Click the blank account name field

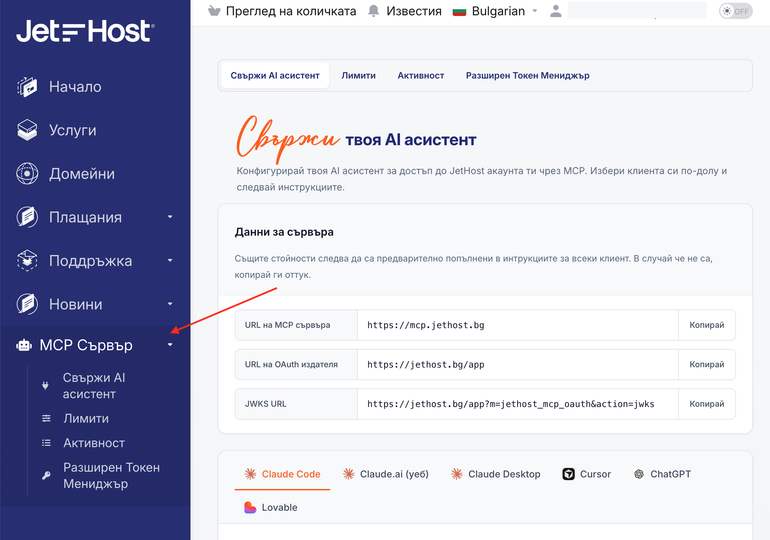(637, 11)
